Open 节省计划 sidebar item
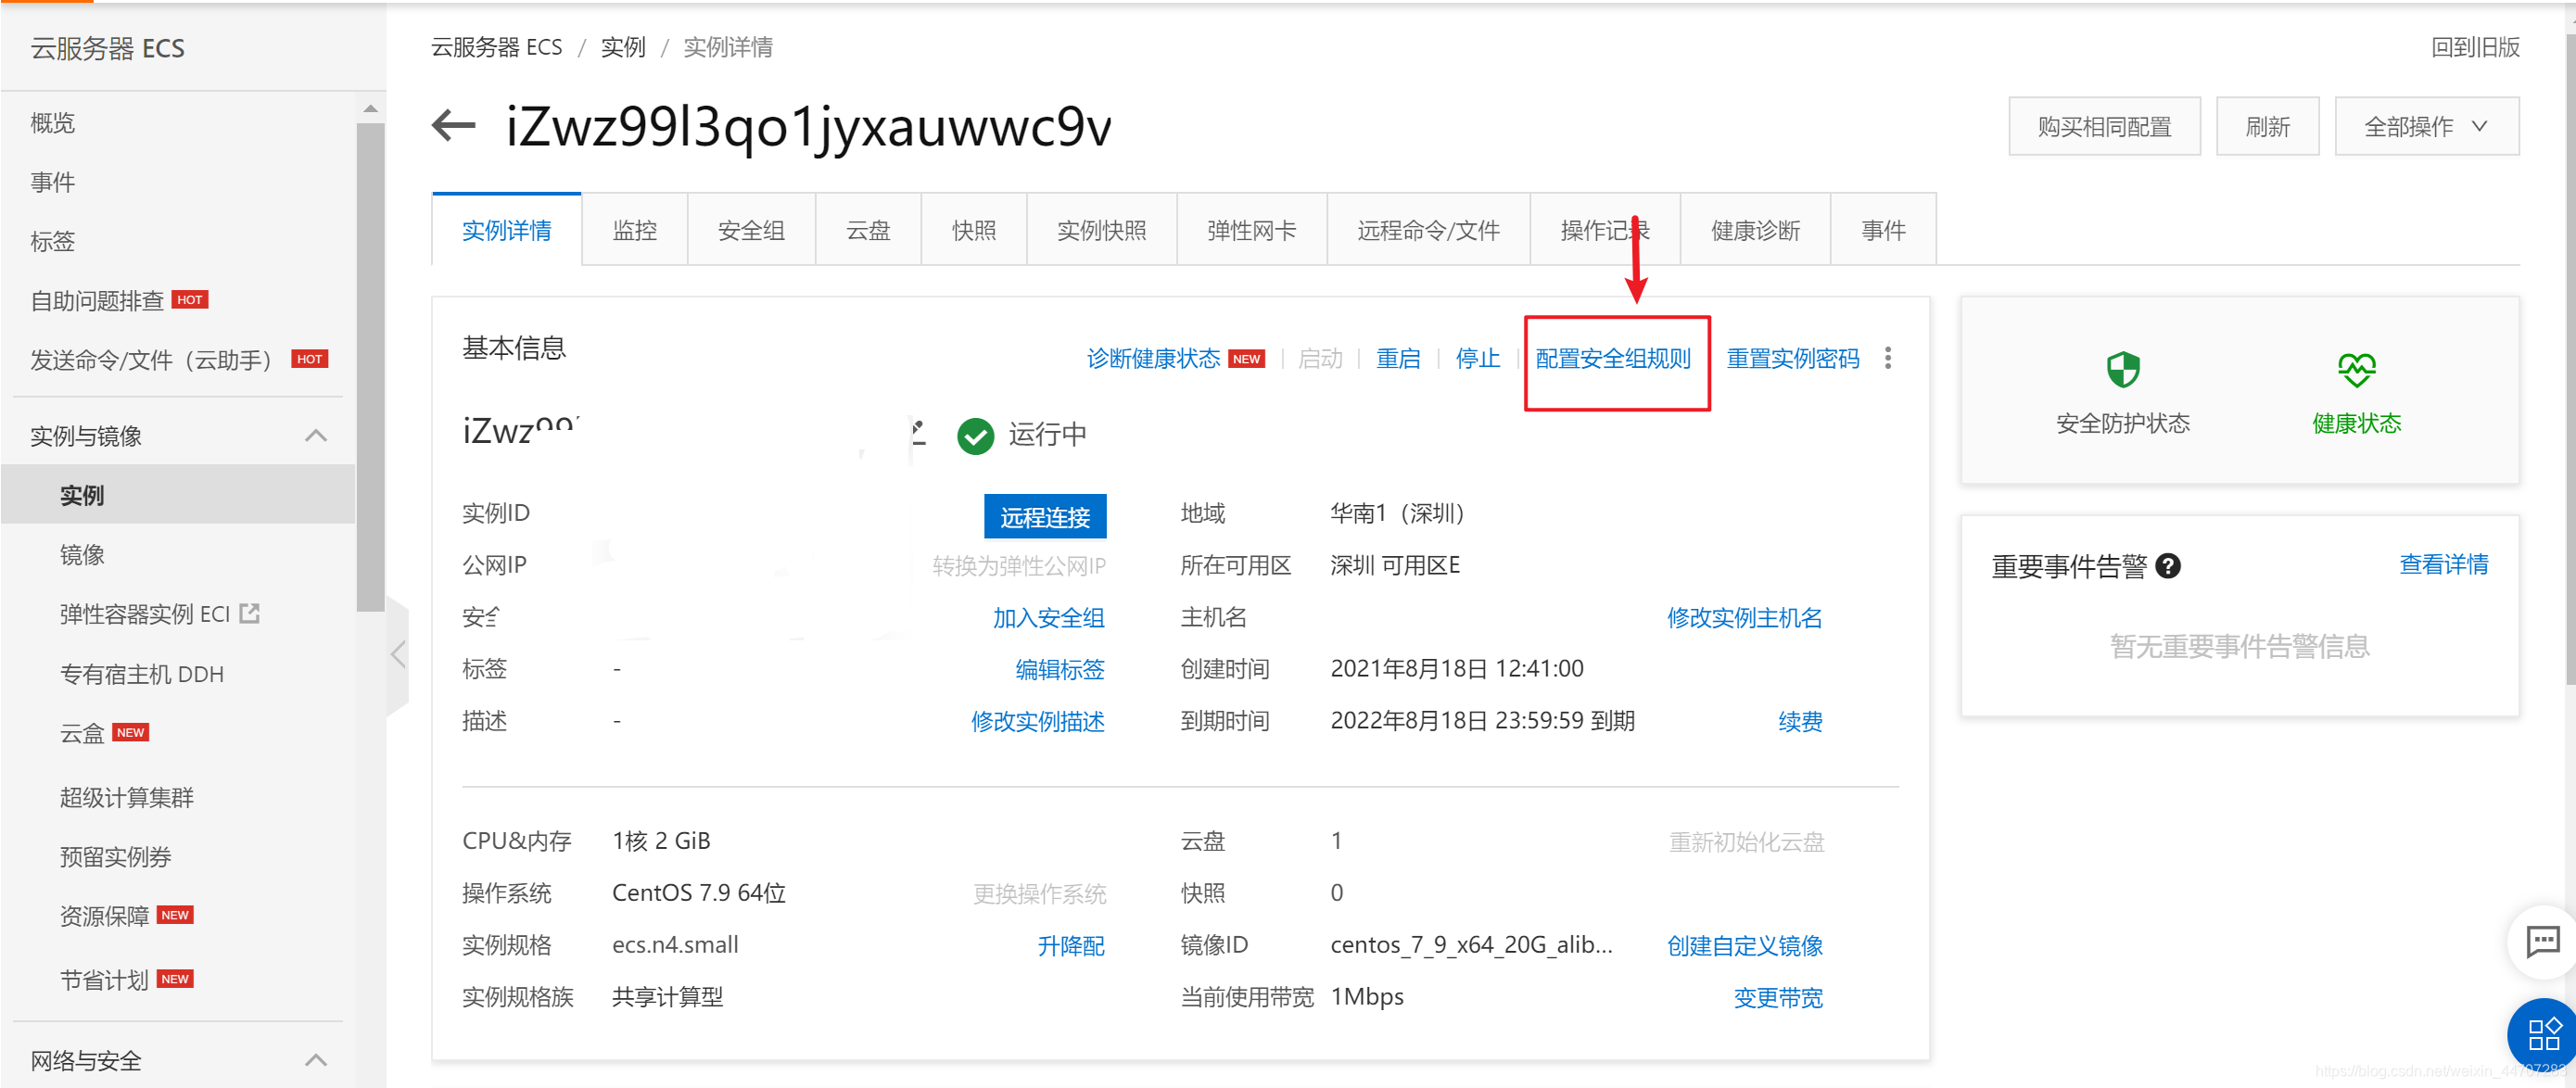The width and height of the screenshot is (2576, 1088). click(x=104, y=979)
